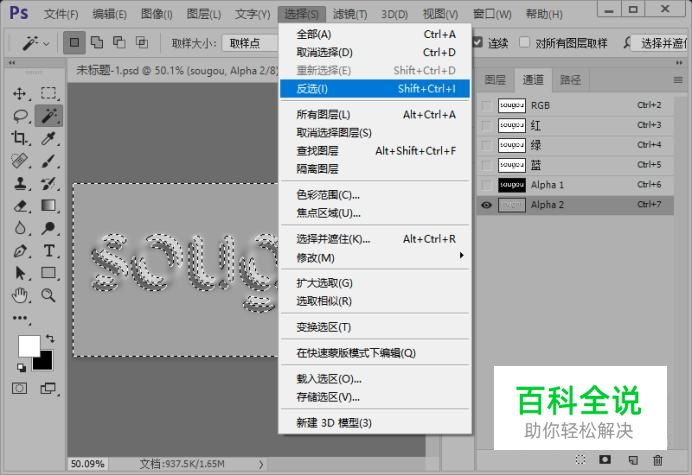Viewport: 692px width, 475px height.
Task: Open the Channels panel options menu
Action: (x=678, y=80)
